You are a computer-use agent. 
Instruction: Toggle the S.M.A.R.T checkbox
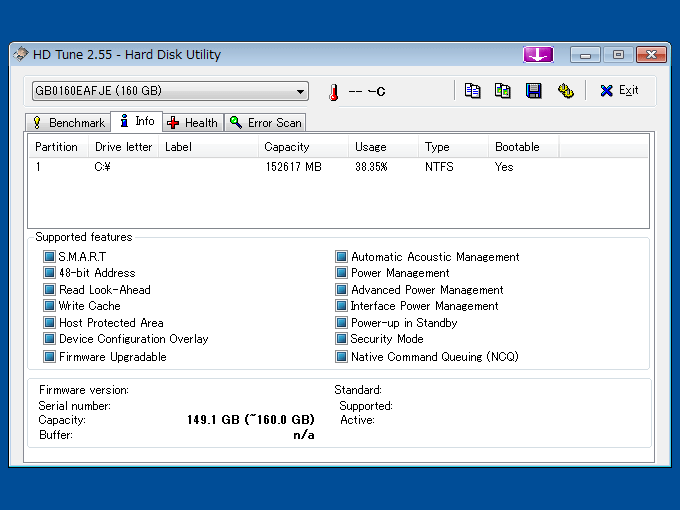pyautogui.click(x=49, y=257)
